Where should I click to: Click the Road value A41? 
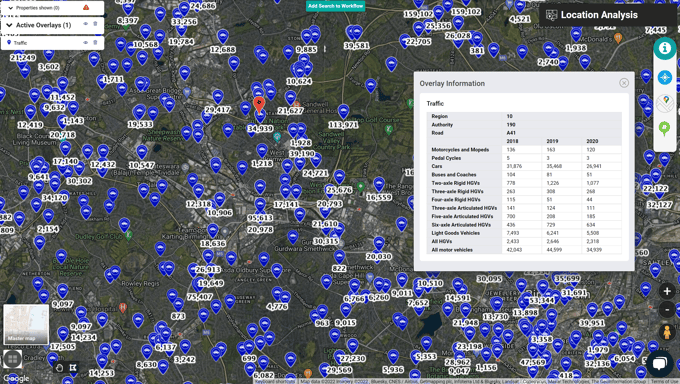pyautogui.click(x=511, y=133)
